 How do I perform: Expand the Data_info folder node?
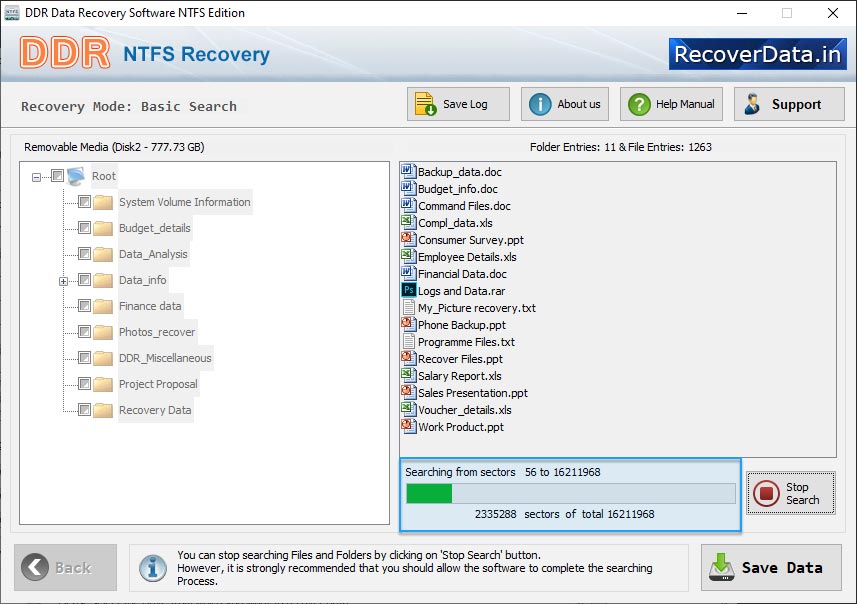[63, 281]
